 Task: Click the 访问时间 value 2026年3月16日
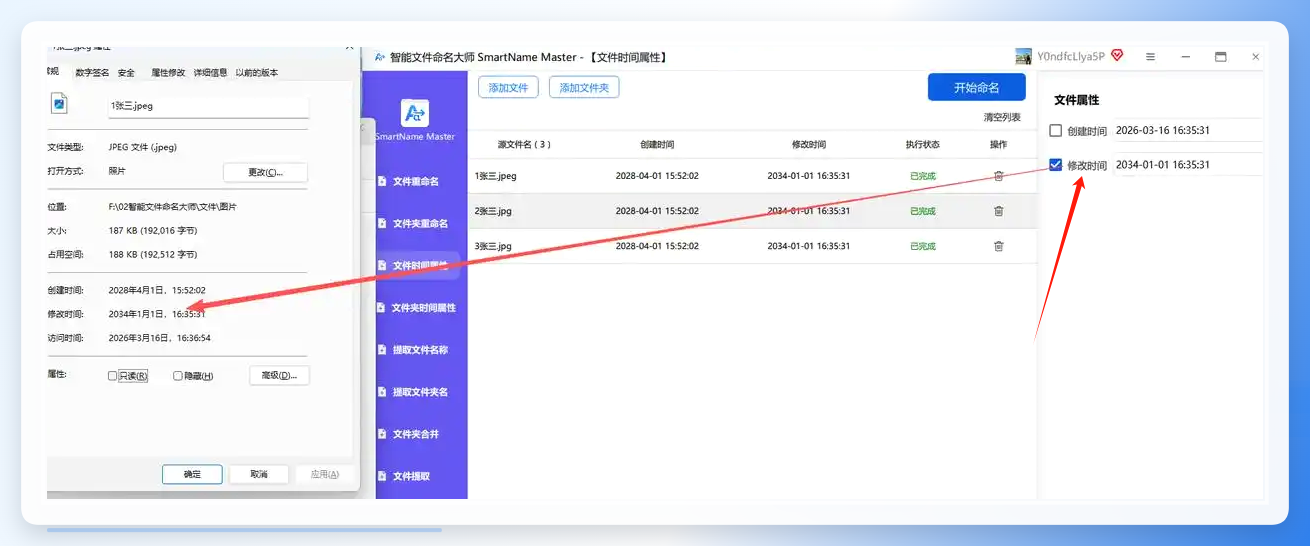(160, 338)
